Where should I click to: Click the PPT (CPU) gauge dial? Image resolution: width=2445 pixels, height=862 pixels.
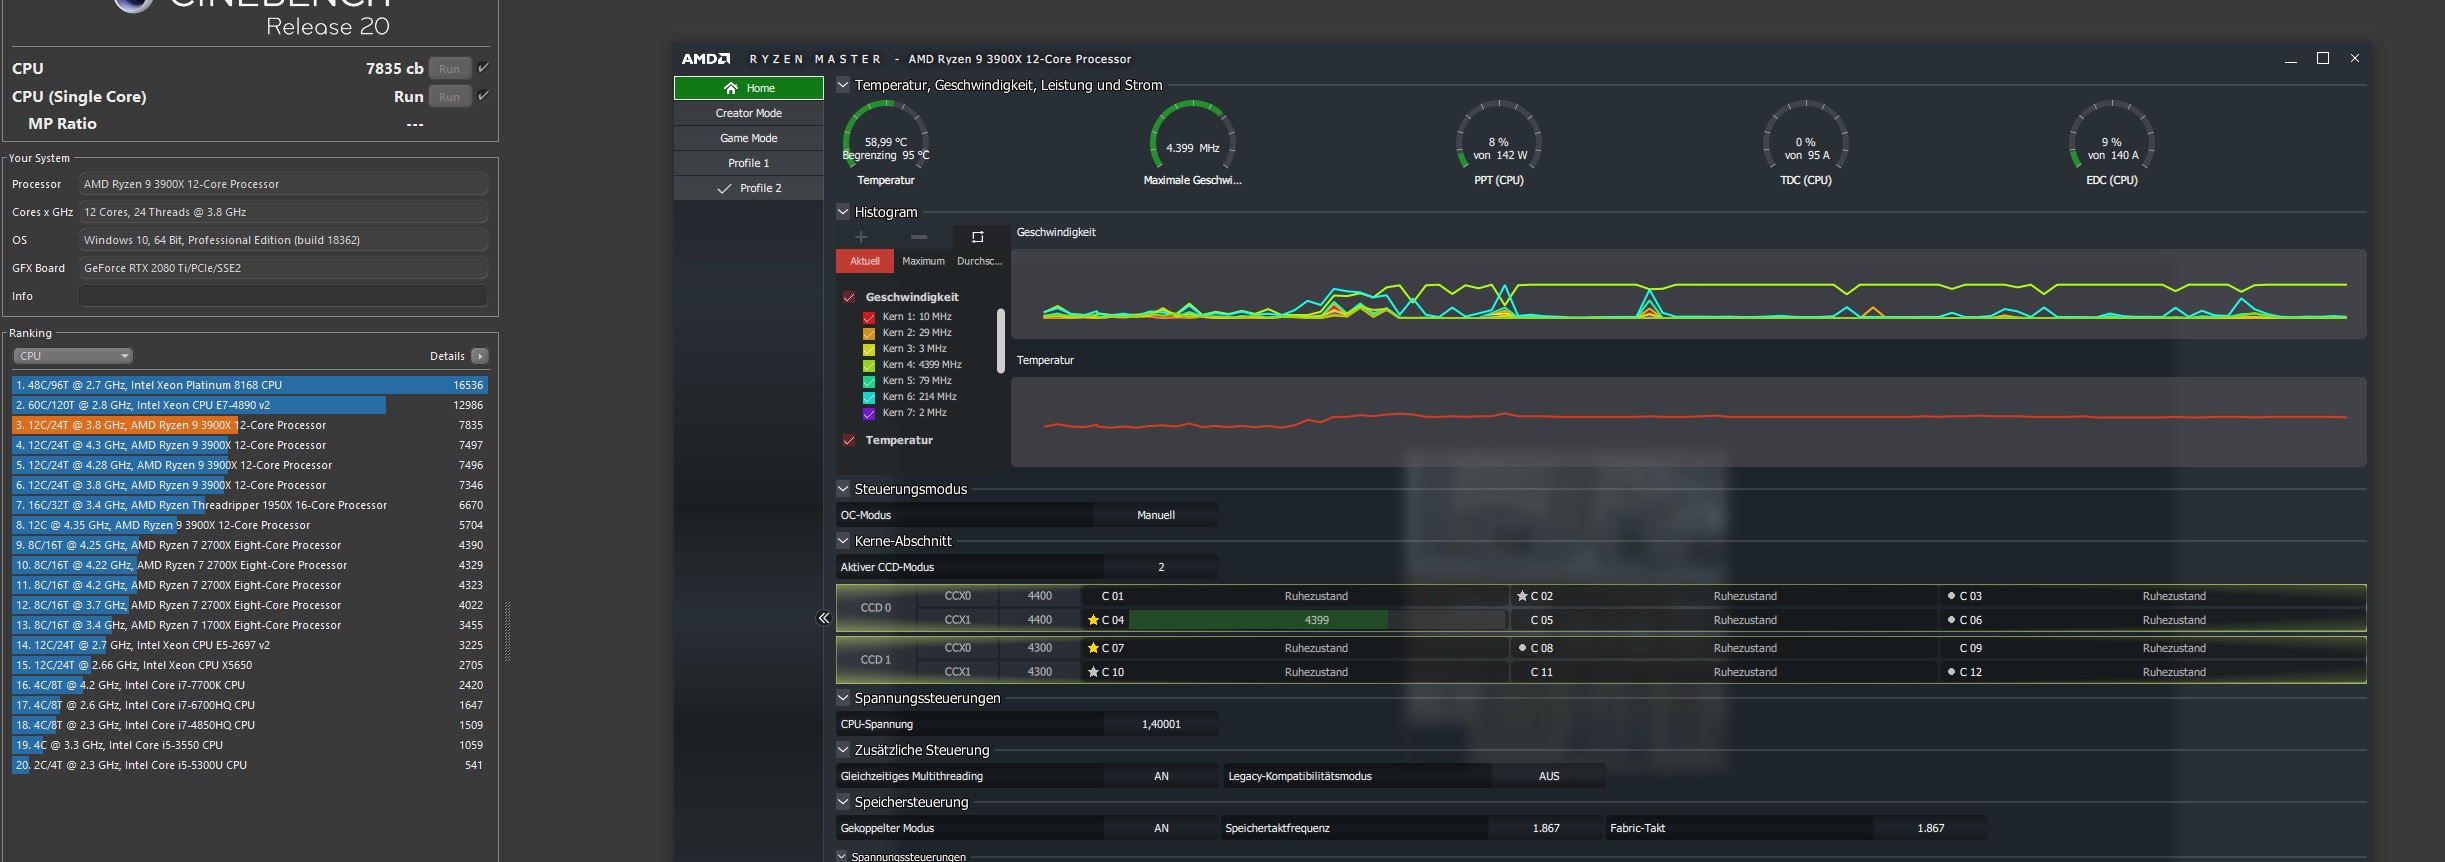tap(1499, 135)
